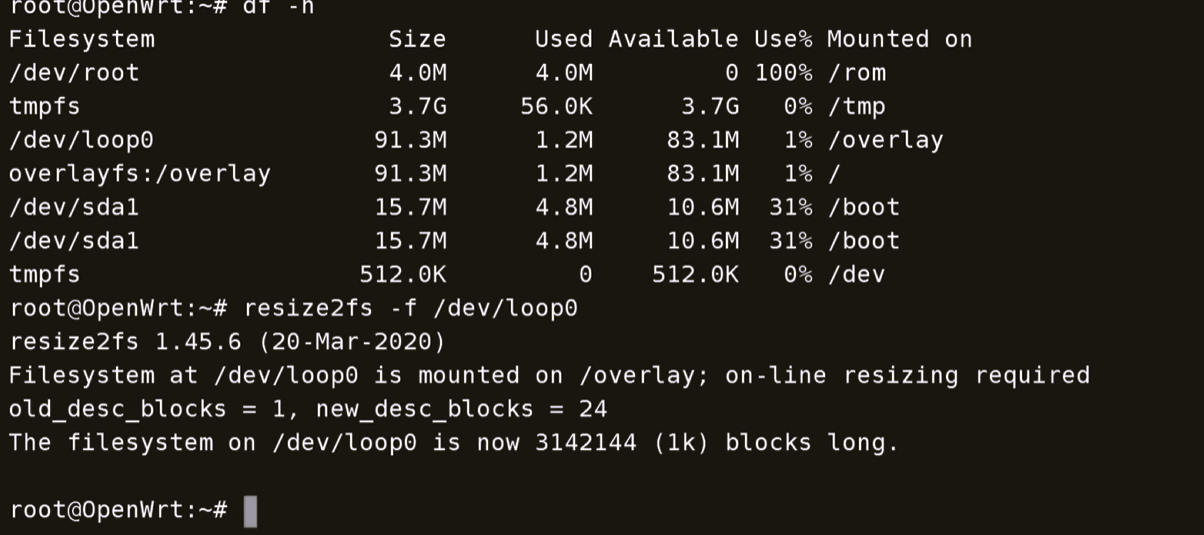
Task: Click the Used column header
Action: click(563, 39)
